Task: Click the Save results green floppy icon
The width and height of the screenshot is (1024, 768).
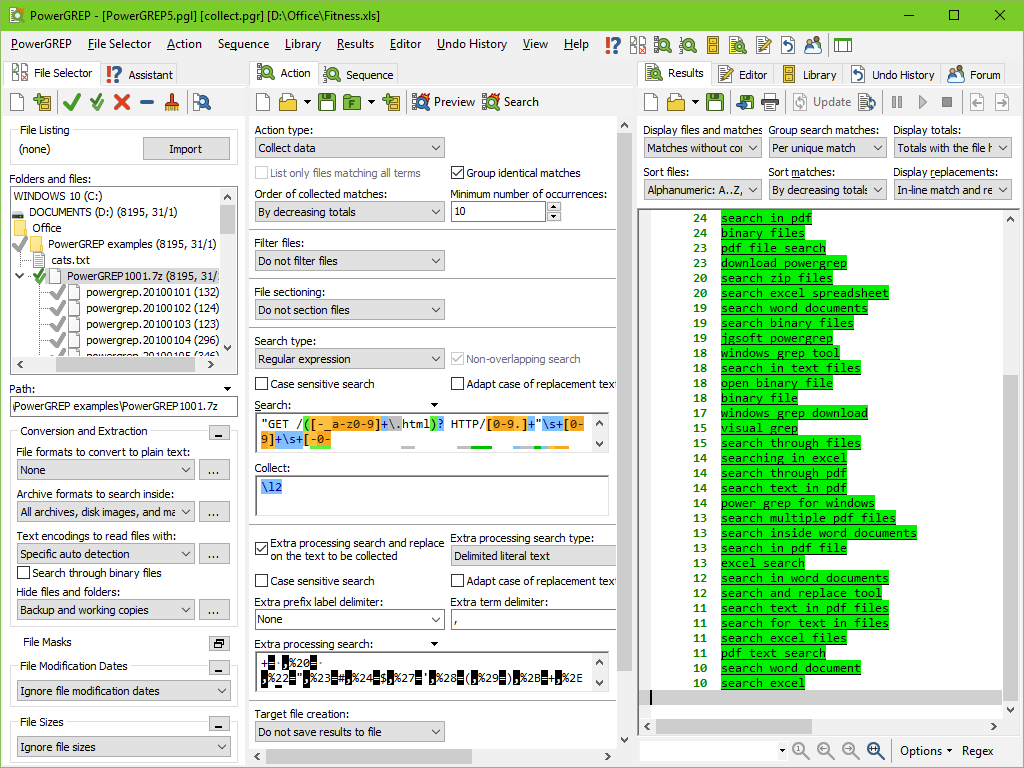Action: click(x=715, y=102)
